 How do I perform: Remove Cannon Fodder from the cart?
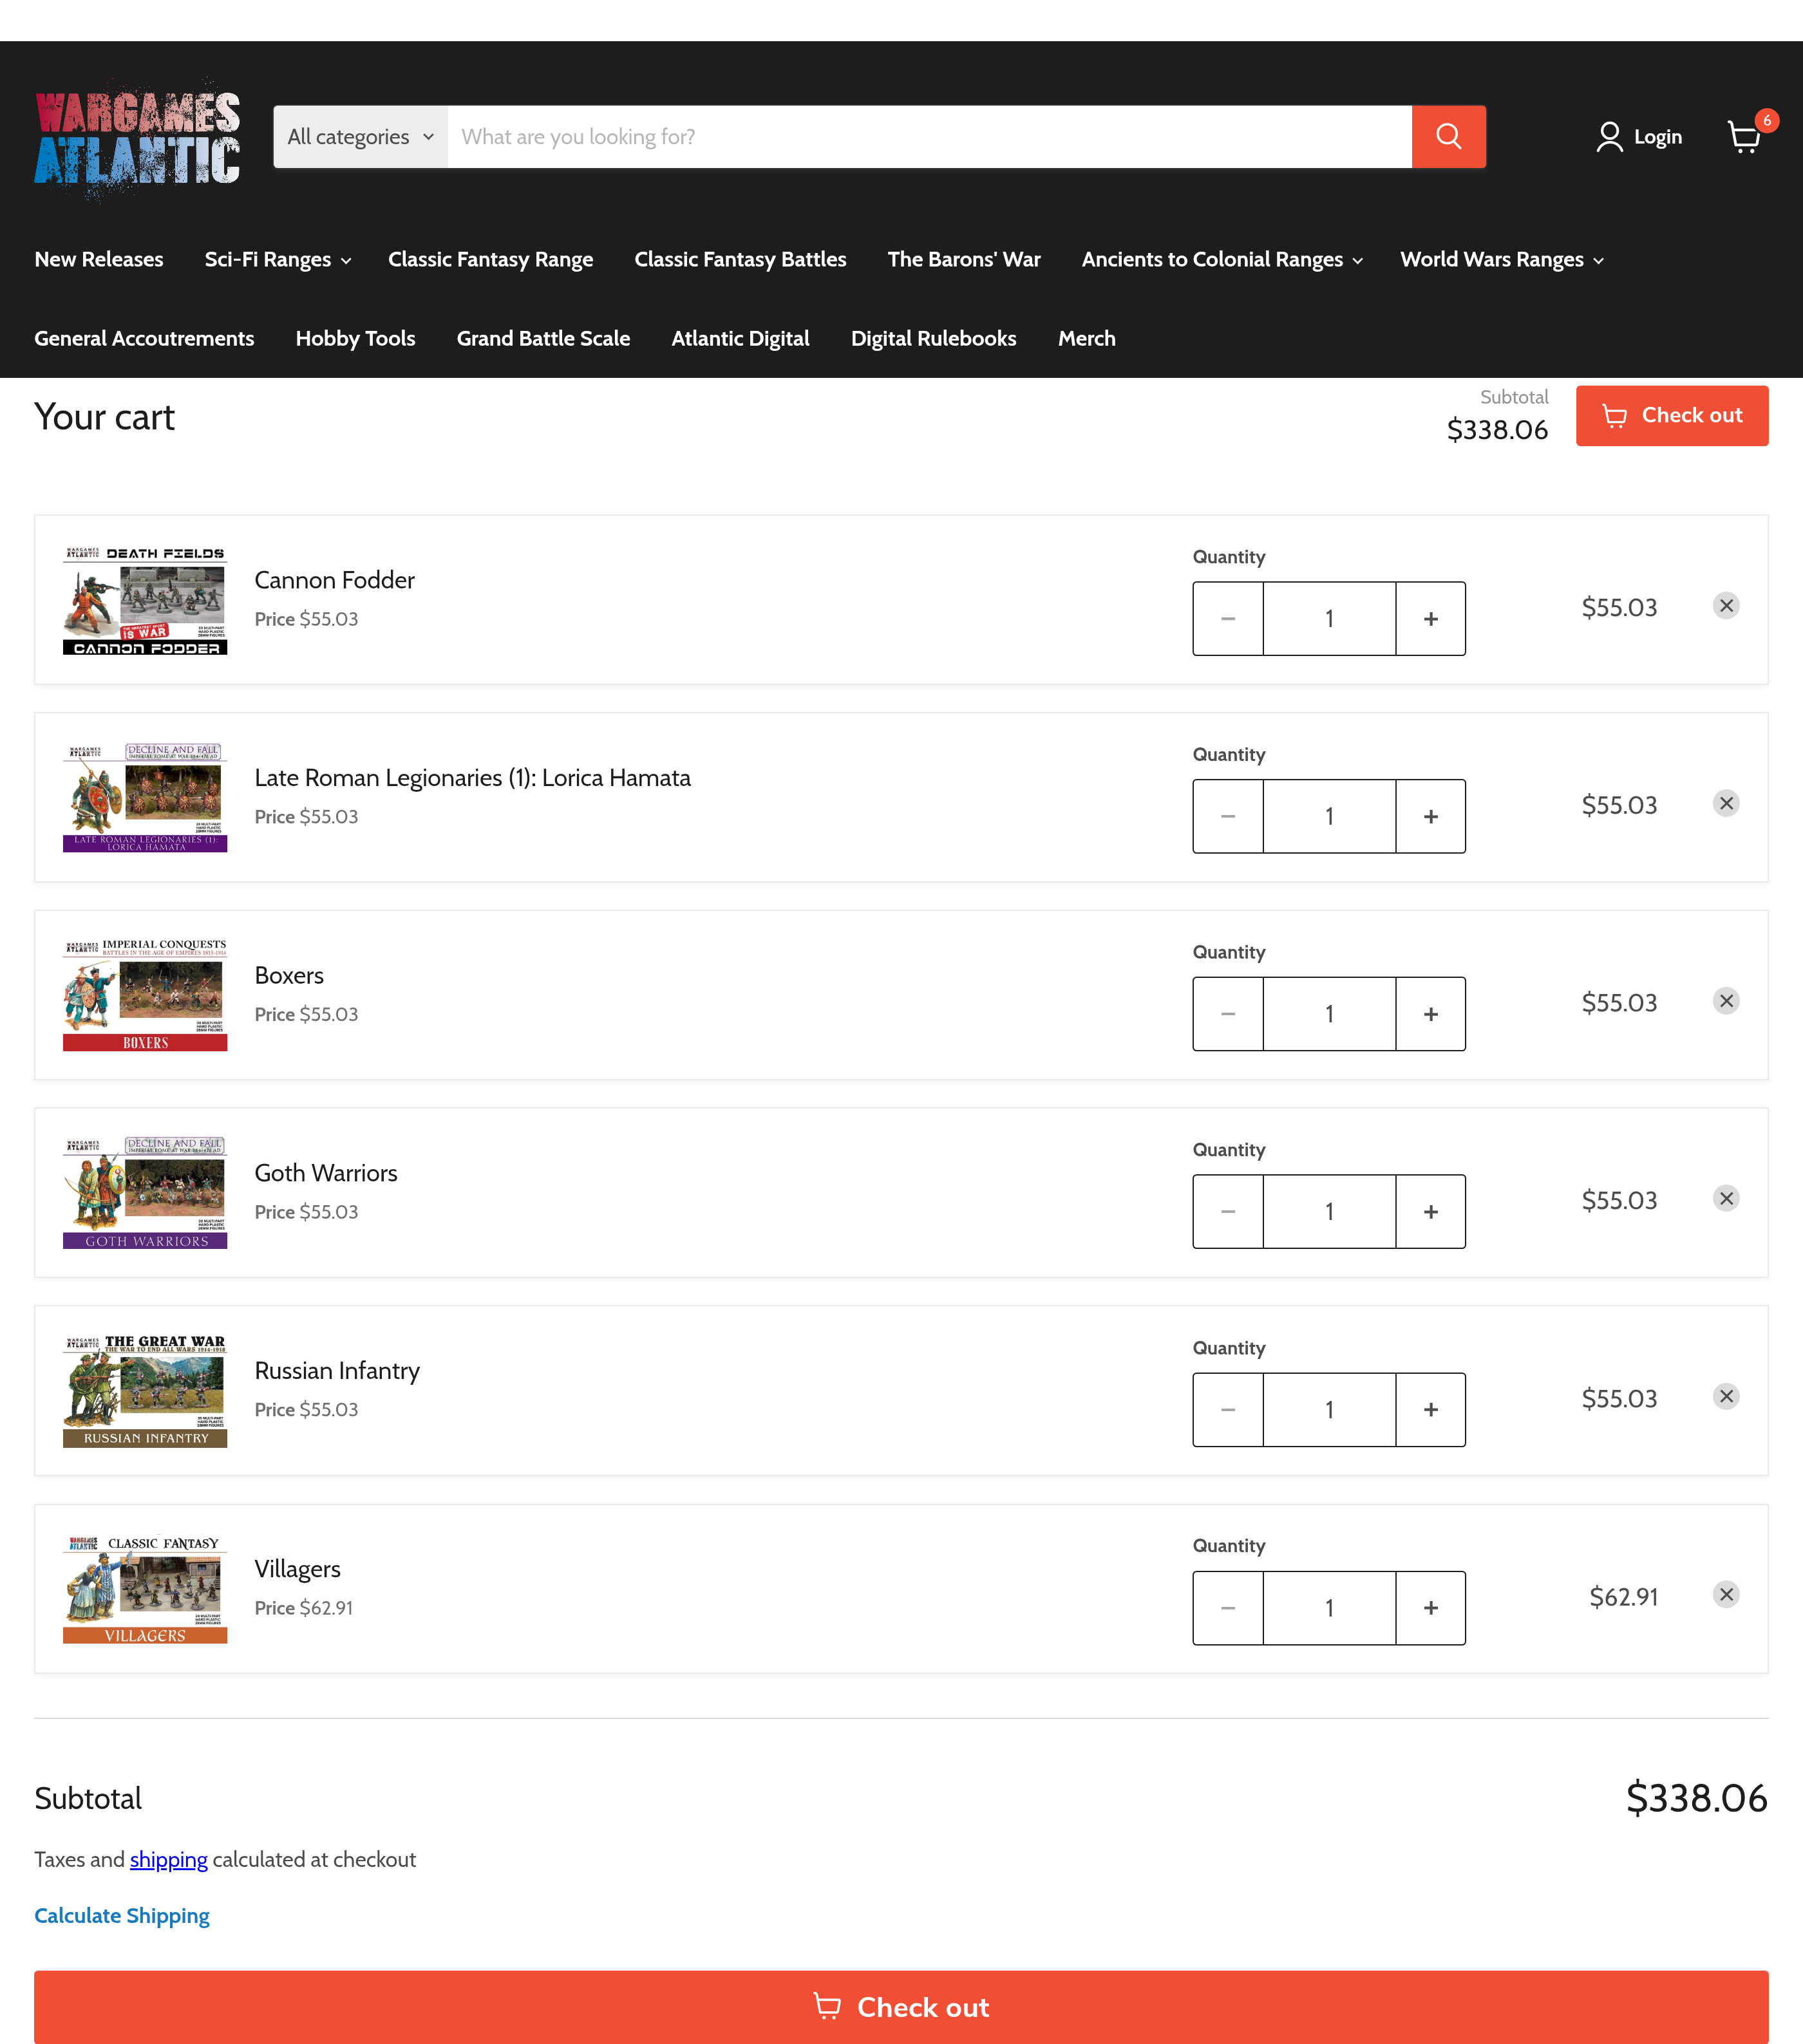point(1726,606)
